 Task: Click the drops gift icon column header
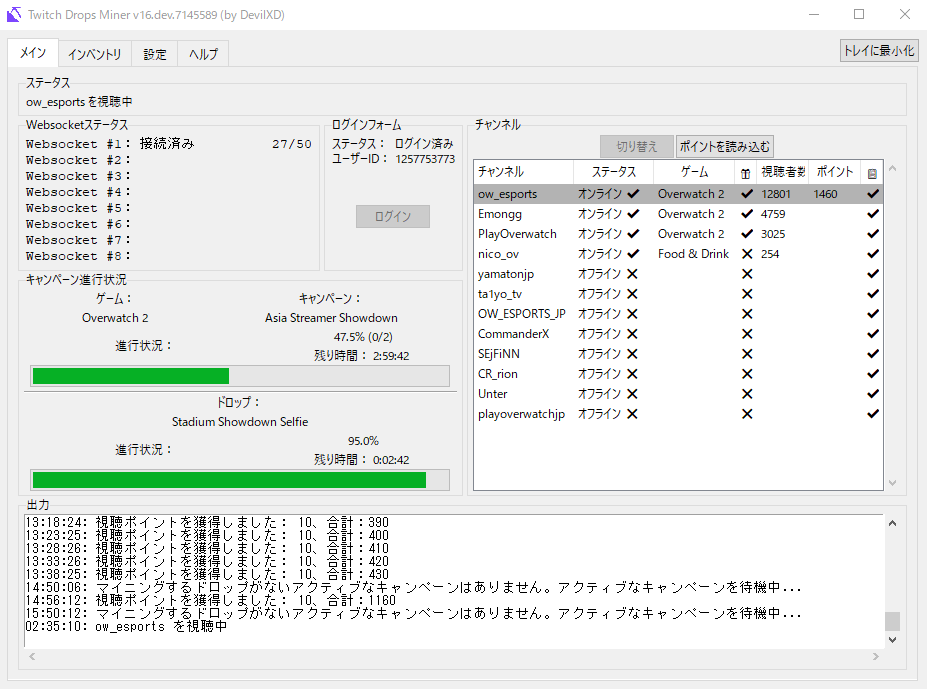(746, 173)
